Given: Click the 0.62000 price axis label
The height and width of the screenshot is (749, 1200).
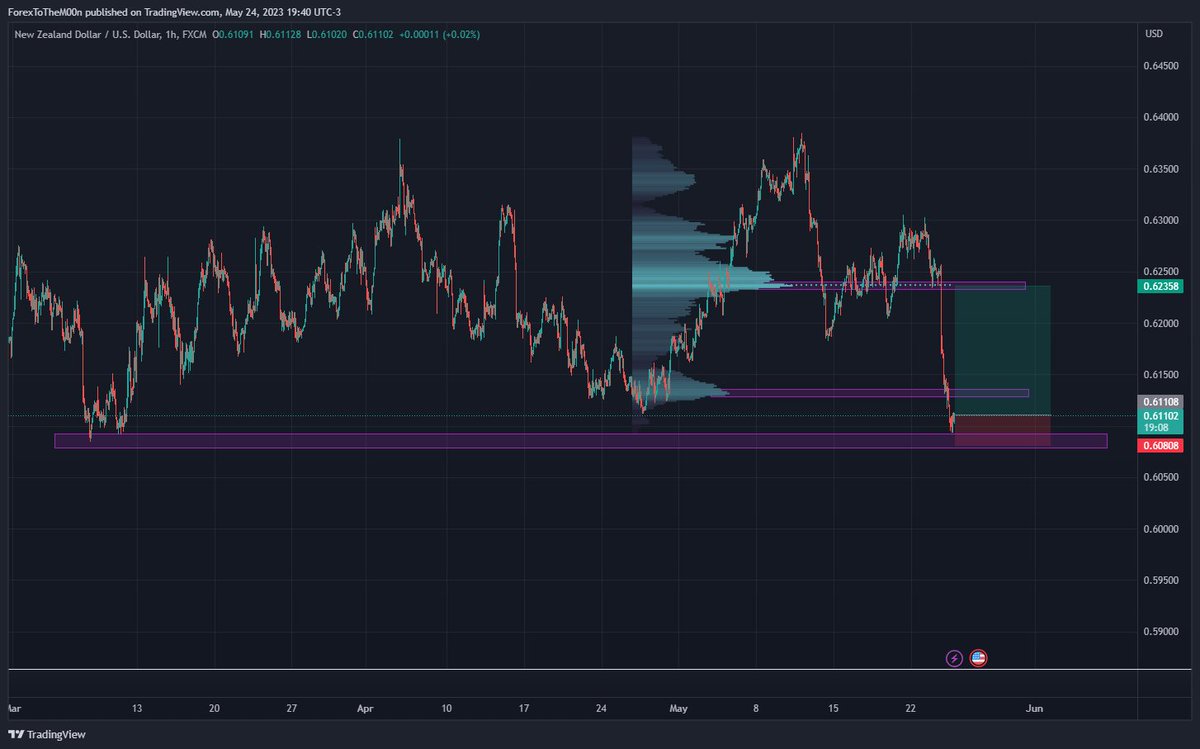Looking at the screenshot, I should (x=1161, y=323).
